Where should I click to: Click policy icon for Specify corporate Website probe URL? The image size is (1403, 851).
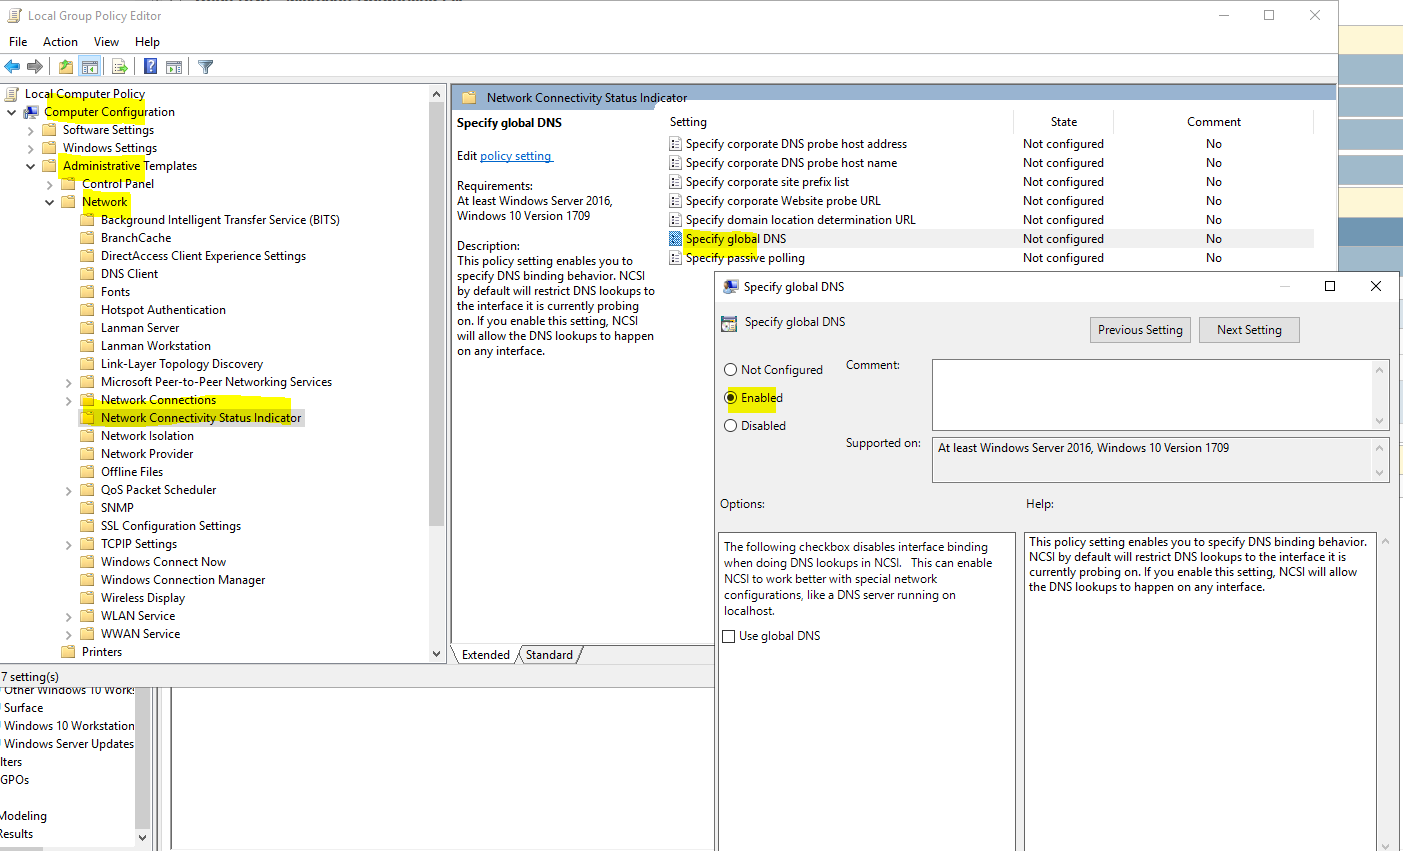[675, 201]
